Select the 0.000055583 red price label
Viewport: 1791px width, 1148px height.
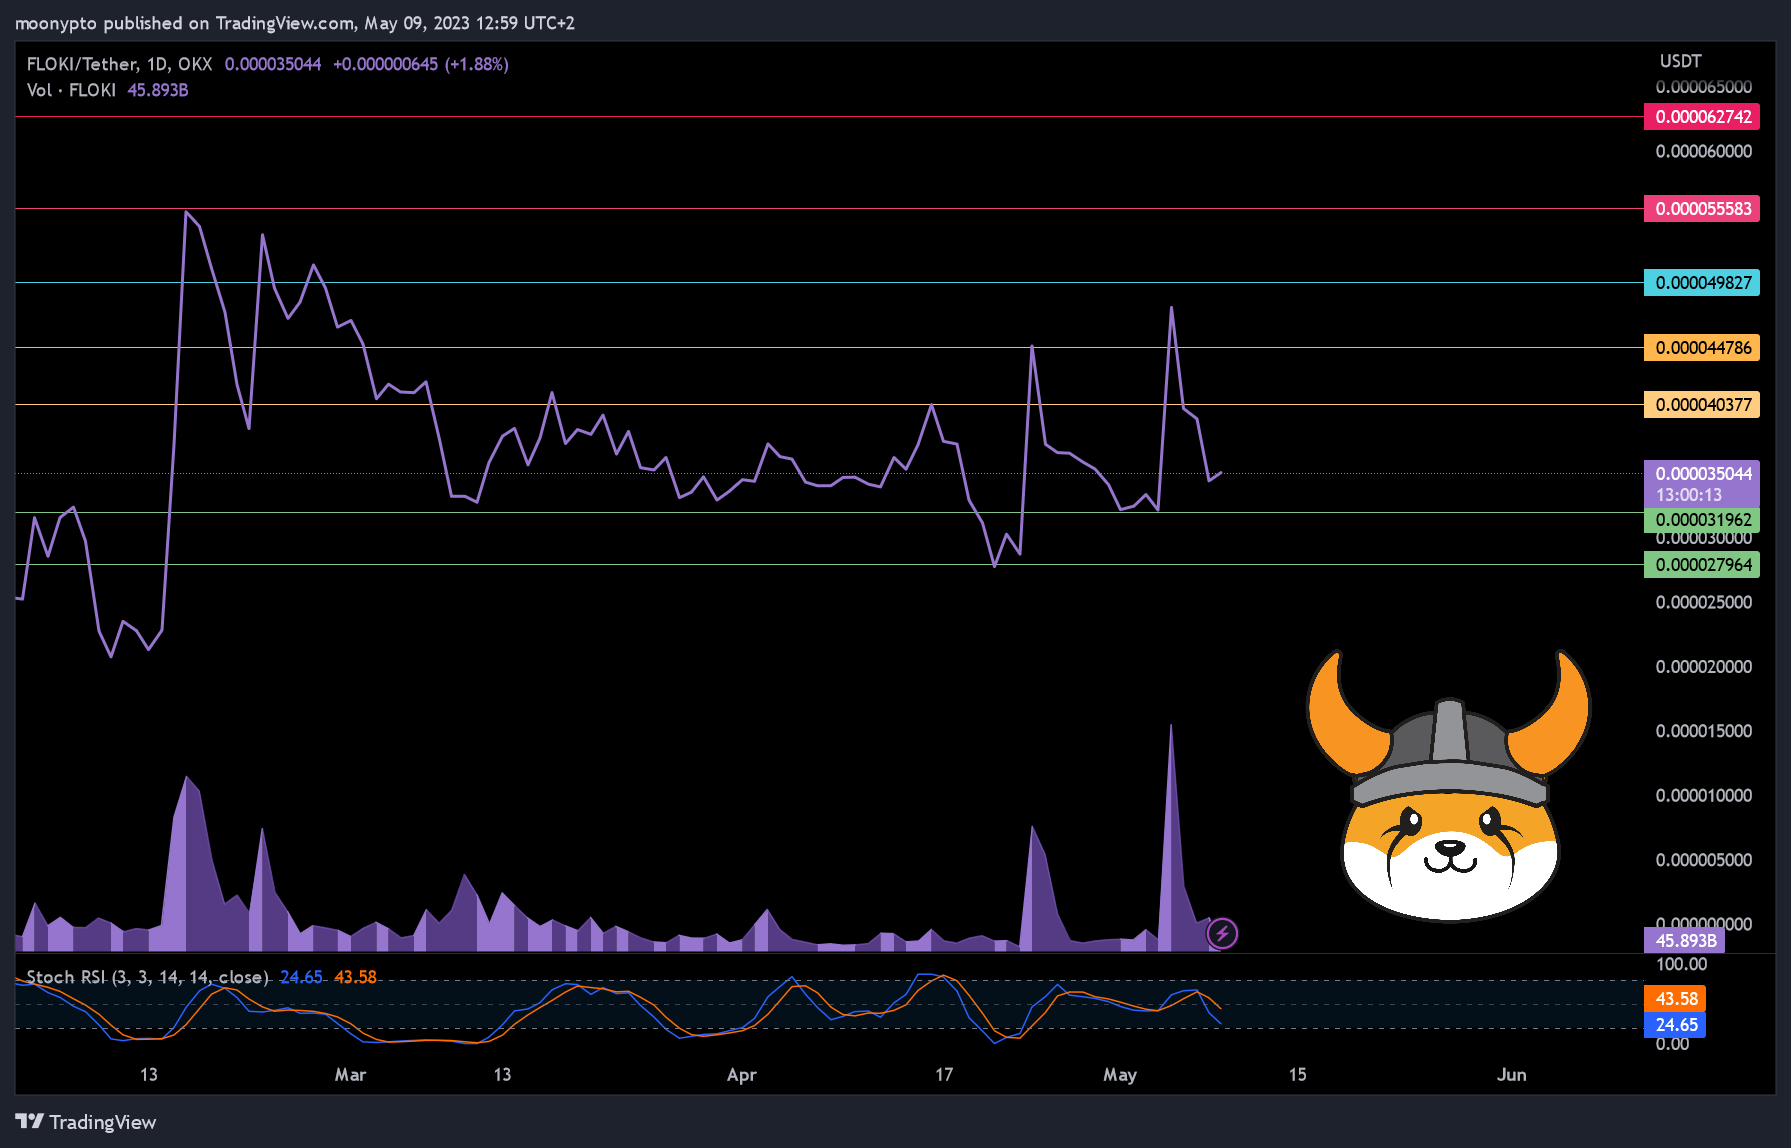pos(1702,209)
